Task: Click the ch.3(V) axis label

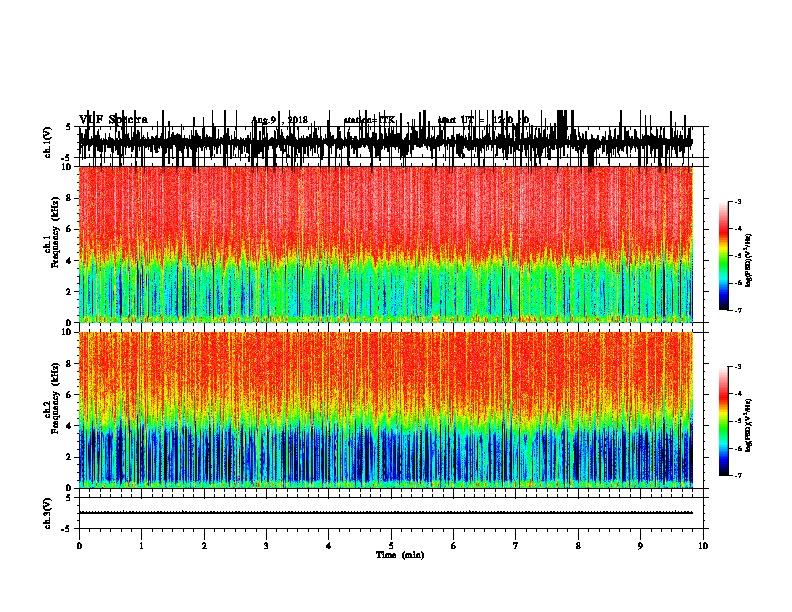Action: [x=48, y=513]
